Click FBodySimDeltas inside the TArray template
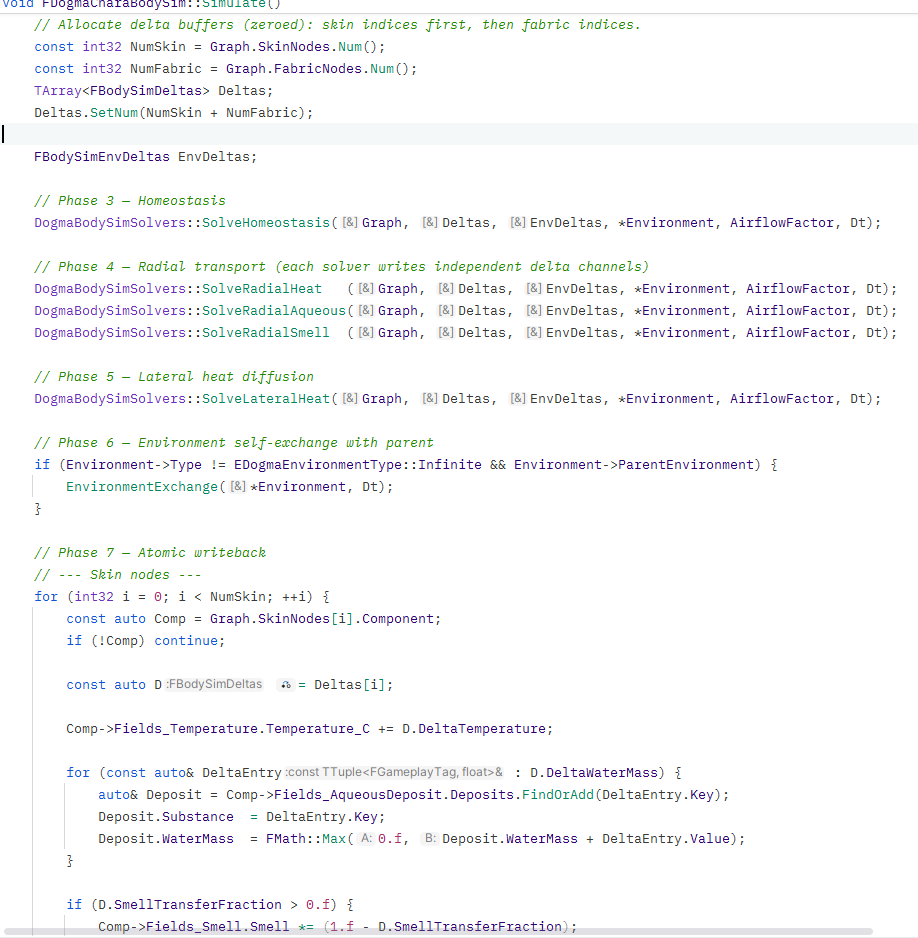The height and width of the screenshot is (938, 918). pyautogui.click(x=146, y=90)
